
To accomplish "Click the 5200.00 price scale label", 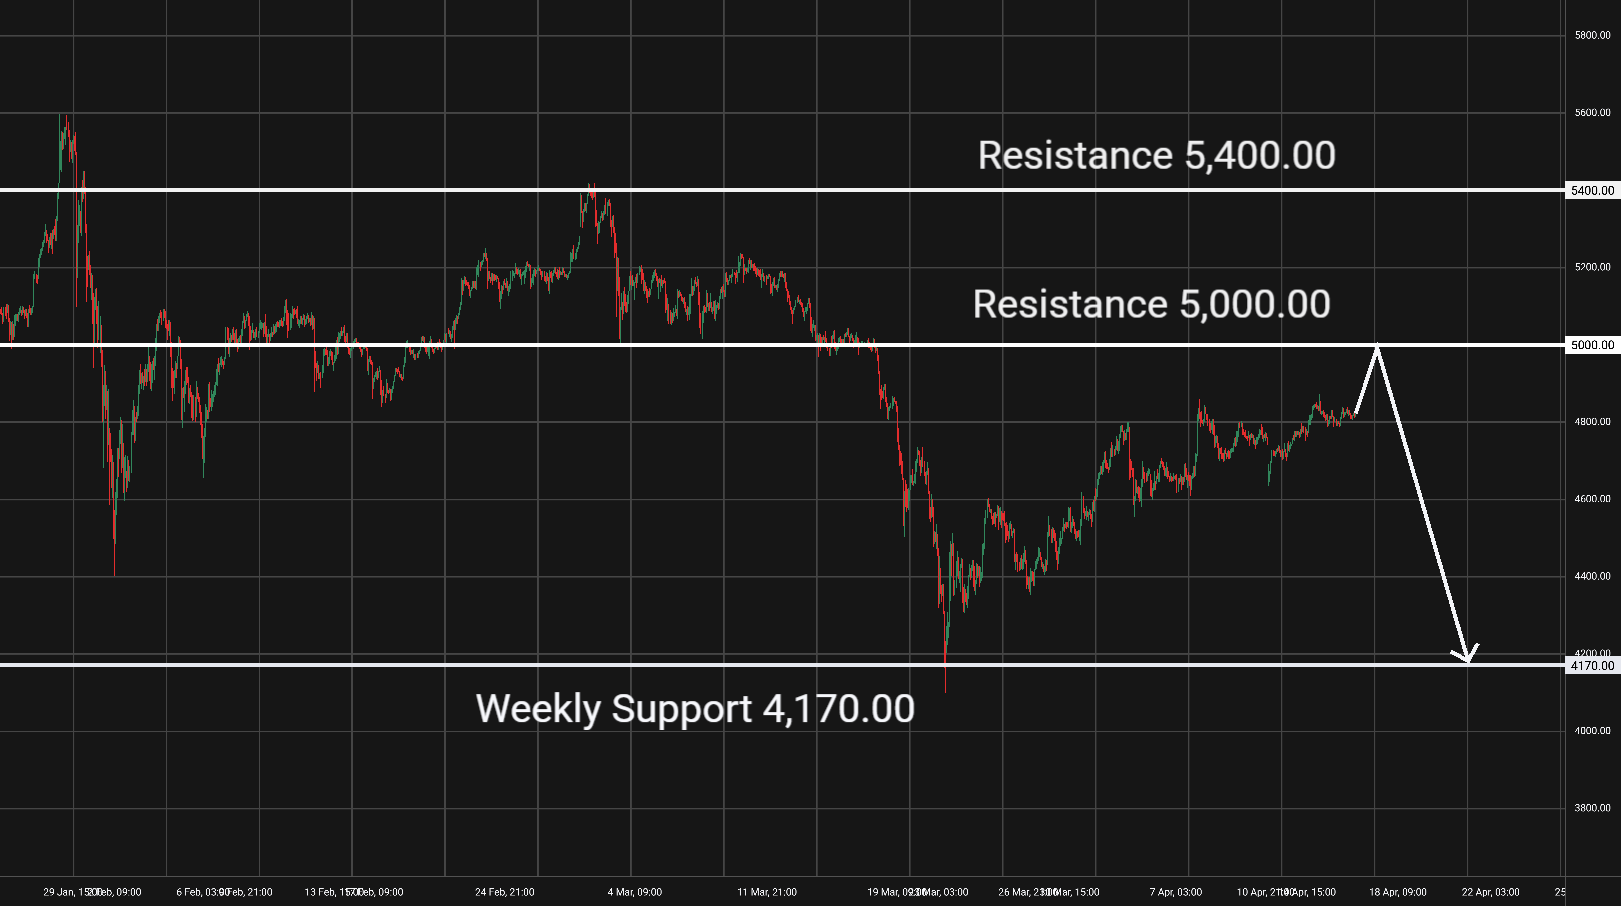I will pyautogui.click(x=1592, y=267).
